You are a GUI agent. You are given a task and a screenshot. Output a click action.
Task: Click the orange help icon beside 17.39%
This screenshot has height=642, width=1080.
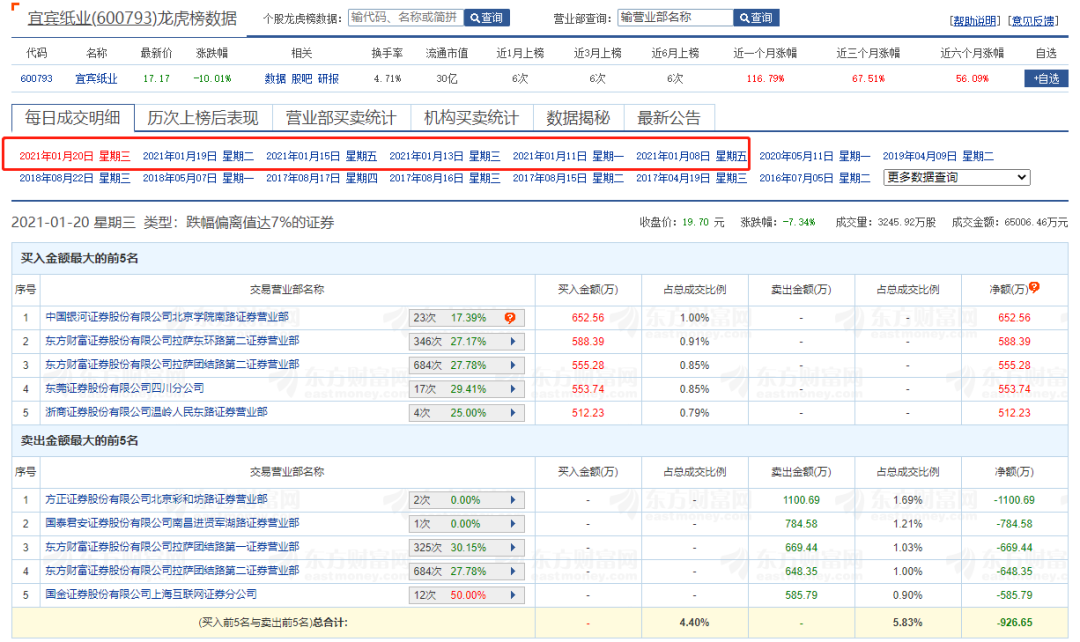click(510, 318)
